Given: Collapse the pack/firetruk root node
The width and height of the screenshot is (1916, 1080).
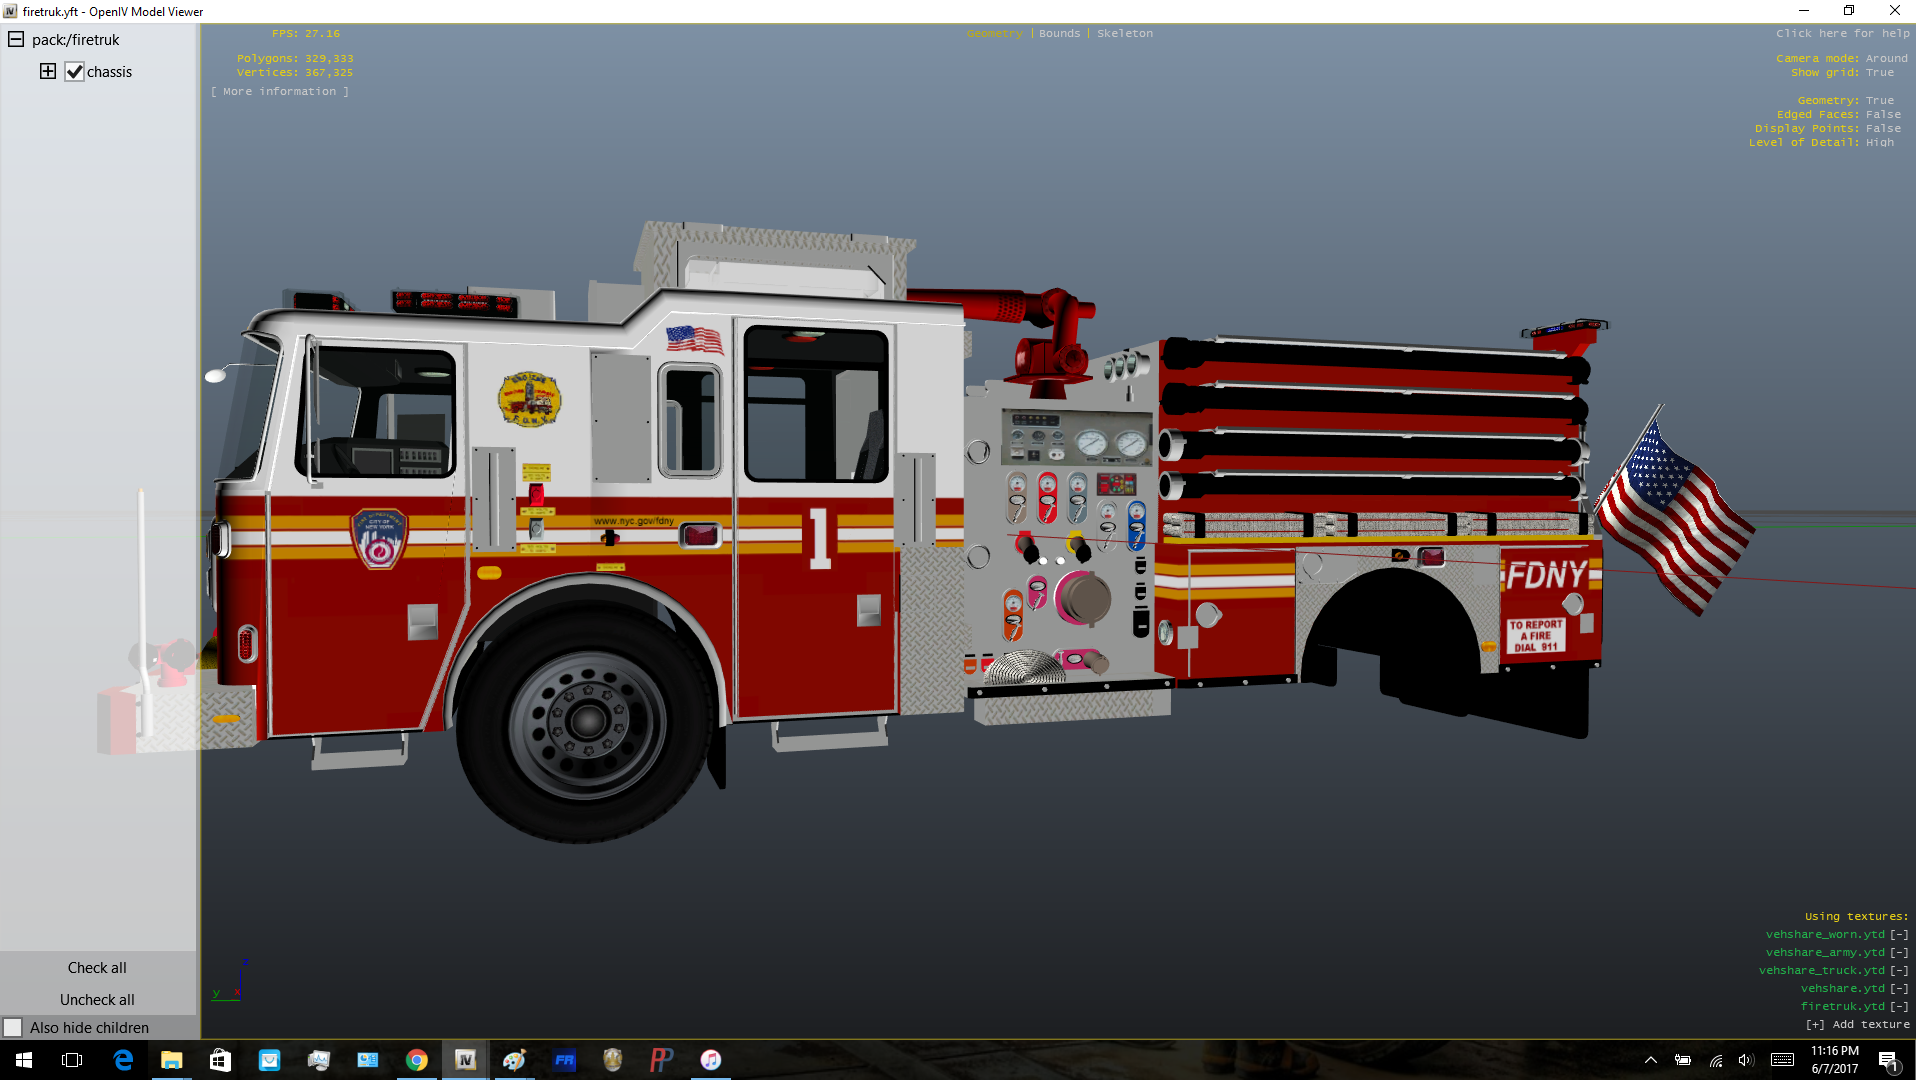Looking at the screenshot, I should (x=16, y=40).
